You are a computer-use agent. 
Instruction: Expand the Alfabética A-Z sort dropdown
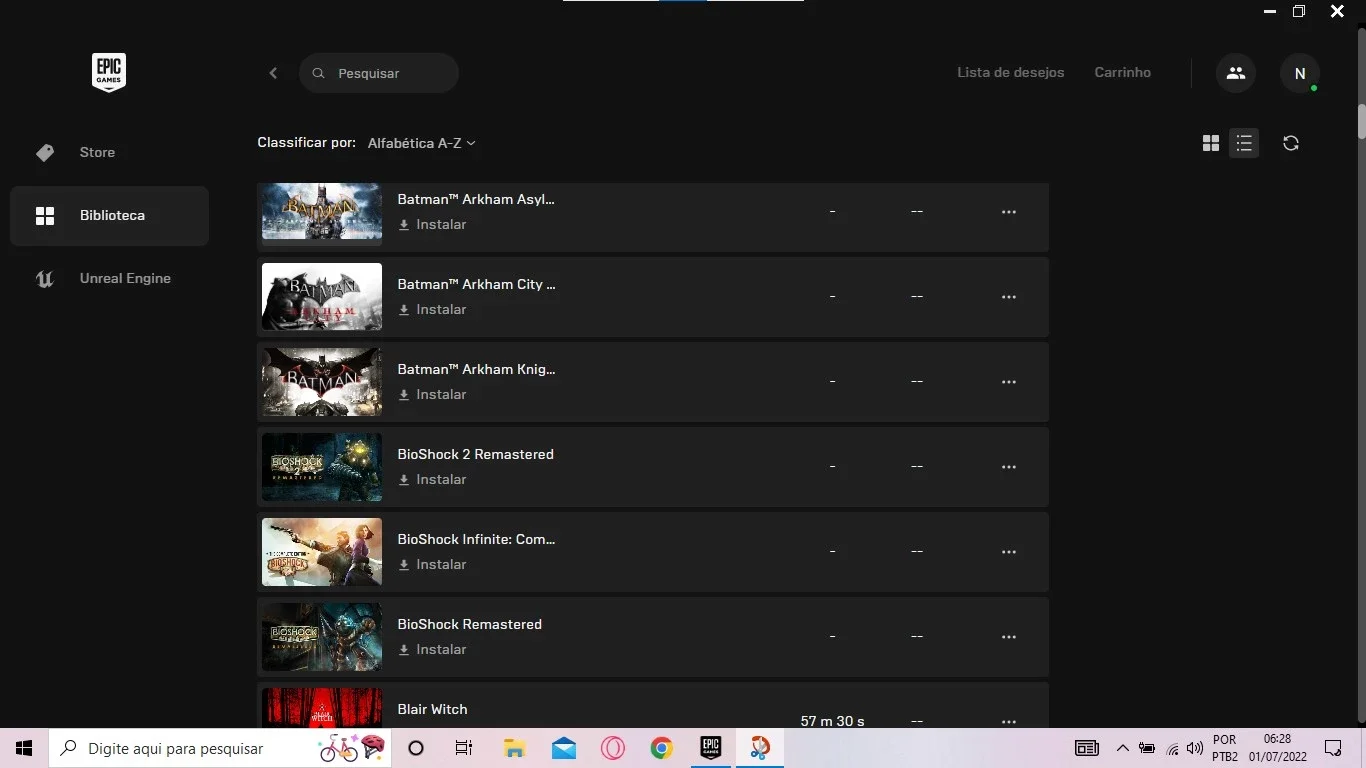pos(422,143)
